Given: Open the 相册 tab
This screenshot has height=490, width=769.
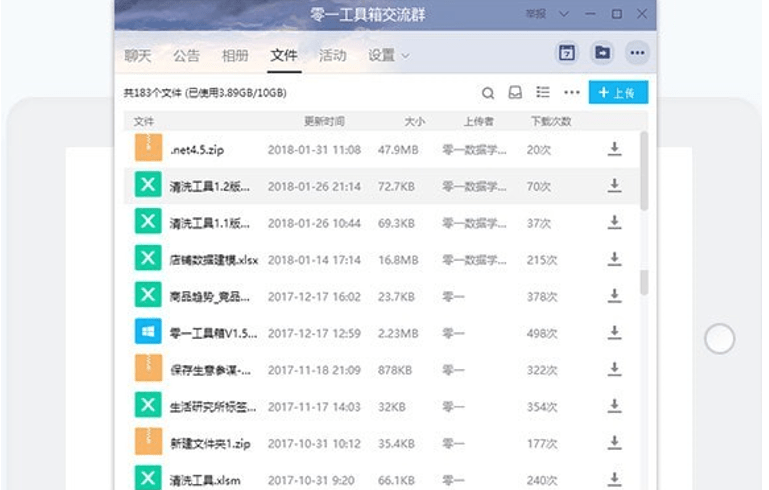Looking at the screenshot, I should tap(235, 55).
